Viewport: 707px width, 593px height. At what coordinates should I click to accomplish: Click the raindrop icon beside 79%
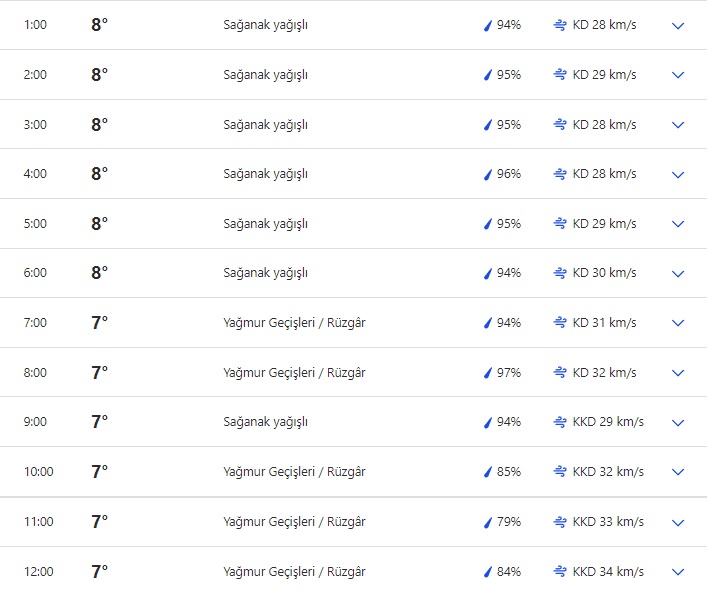488,522
